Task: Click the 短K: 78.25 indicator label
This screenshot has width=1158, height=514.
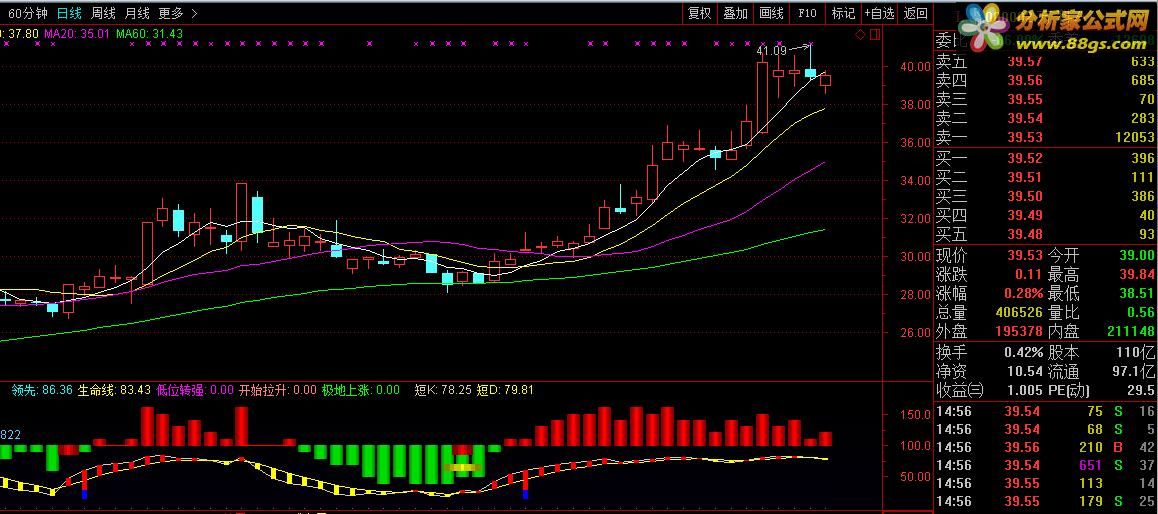Action: click(442, 390)
